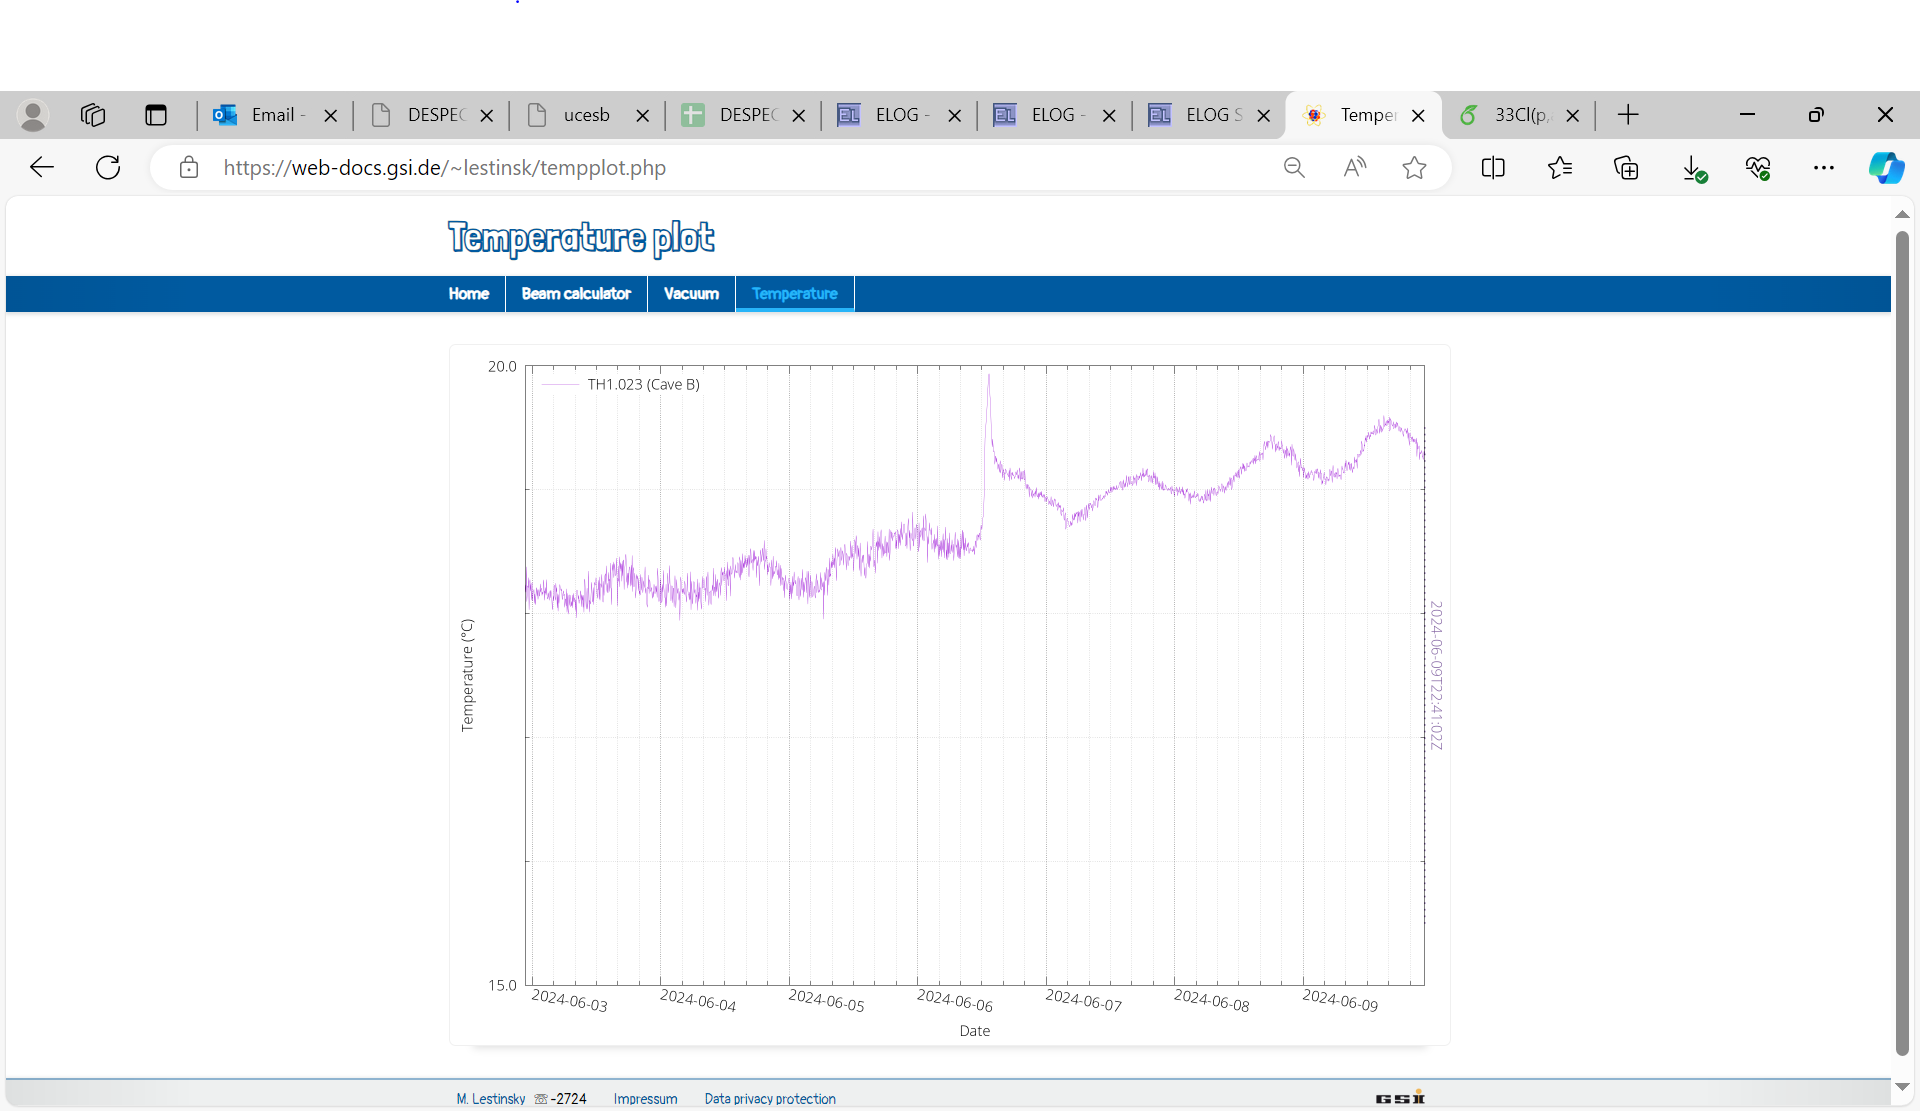This screenshot has width=1920, height=1111.
Task: Open the zoom out magnifier icon
Action: coord(1294,167)
